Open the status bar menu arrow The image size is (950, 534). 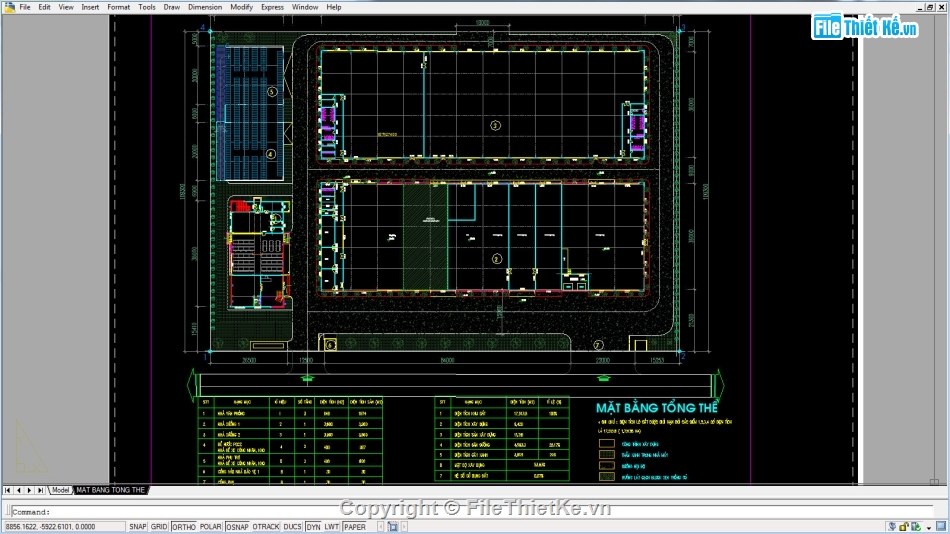click(x=929, y=528)
